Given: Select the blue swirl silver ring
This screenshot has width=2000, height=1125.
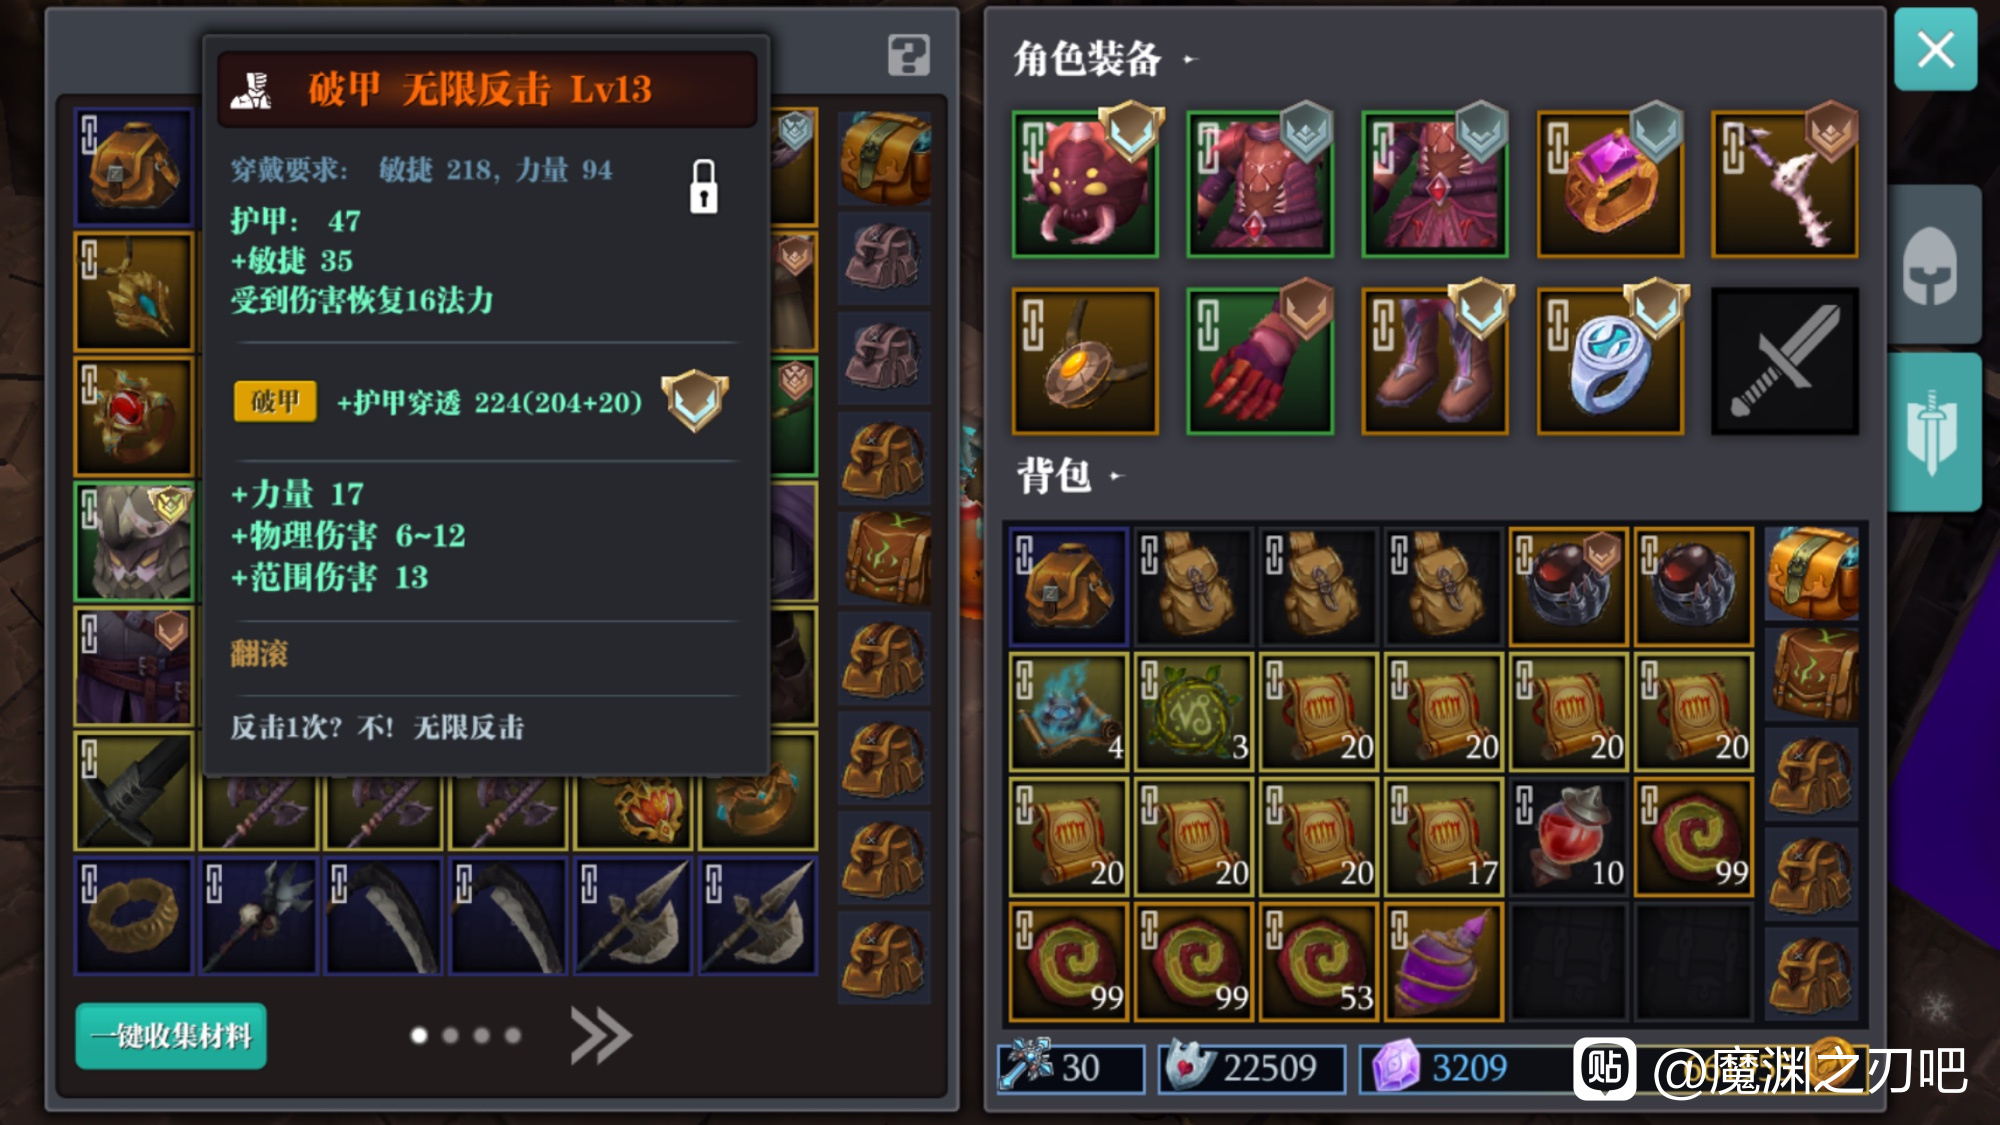Looking at the screenshot, I should [1610, 361].
